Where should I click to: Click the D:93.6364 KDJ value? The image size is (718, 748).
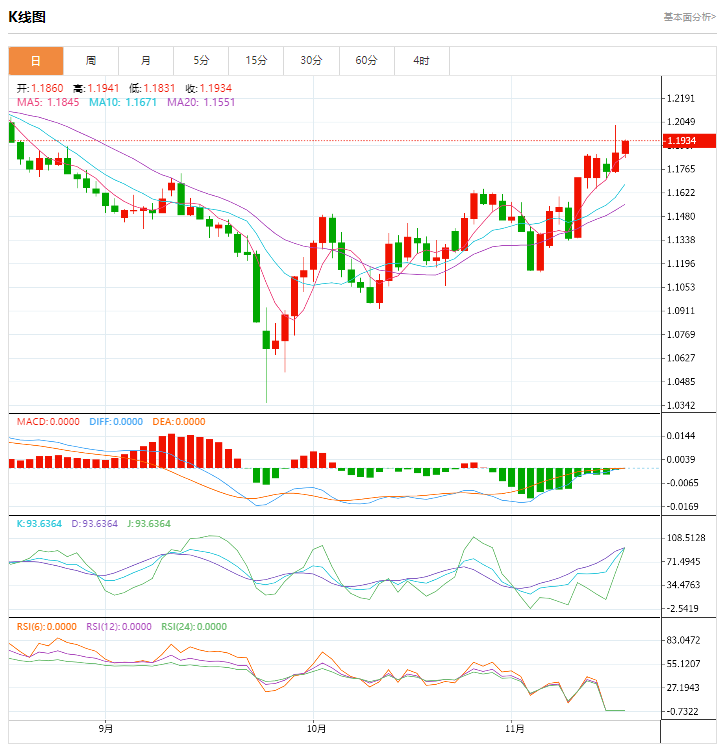coord(94,524)
